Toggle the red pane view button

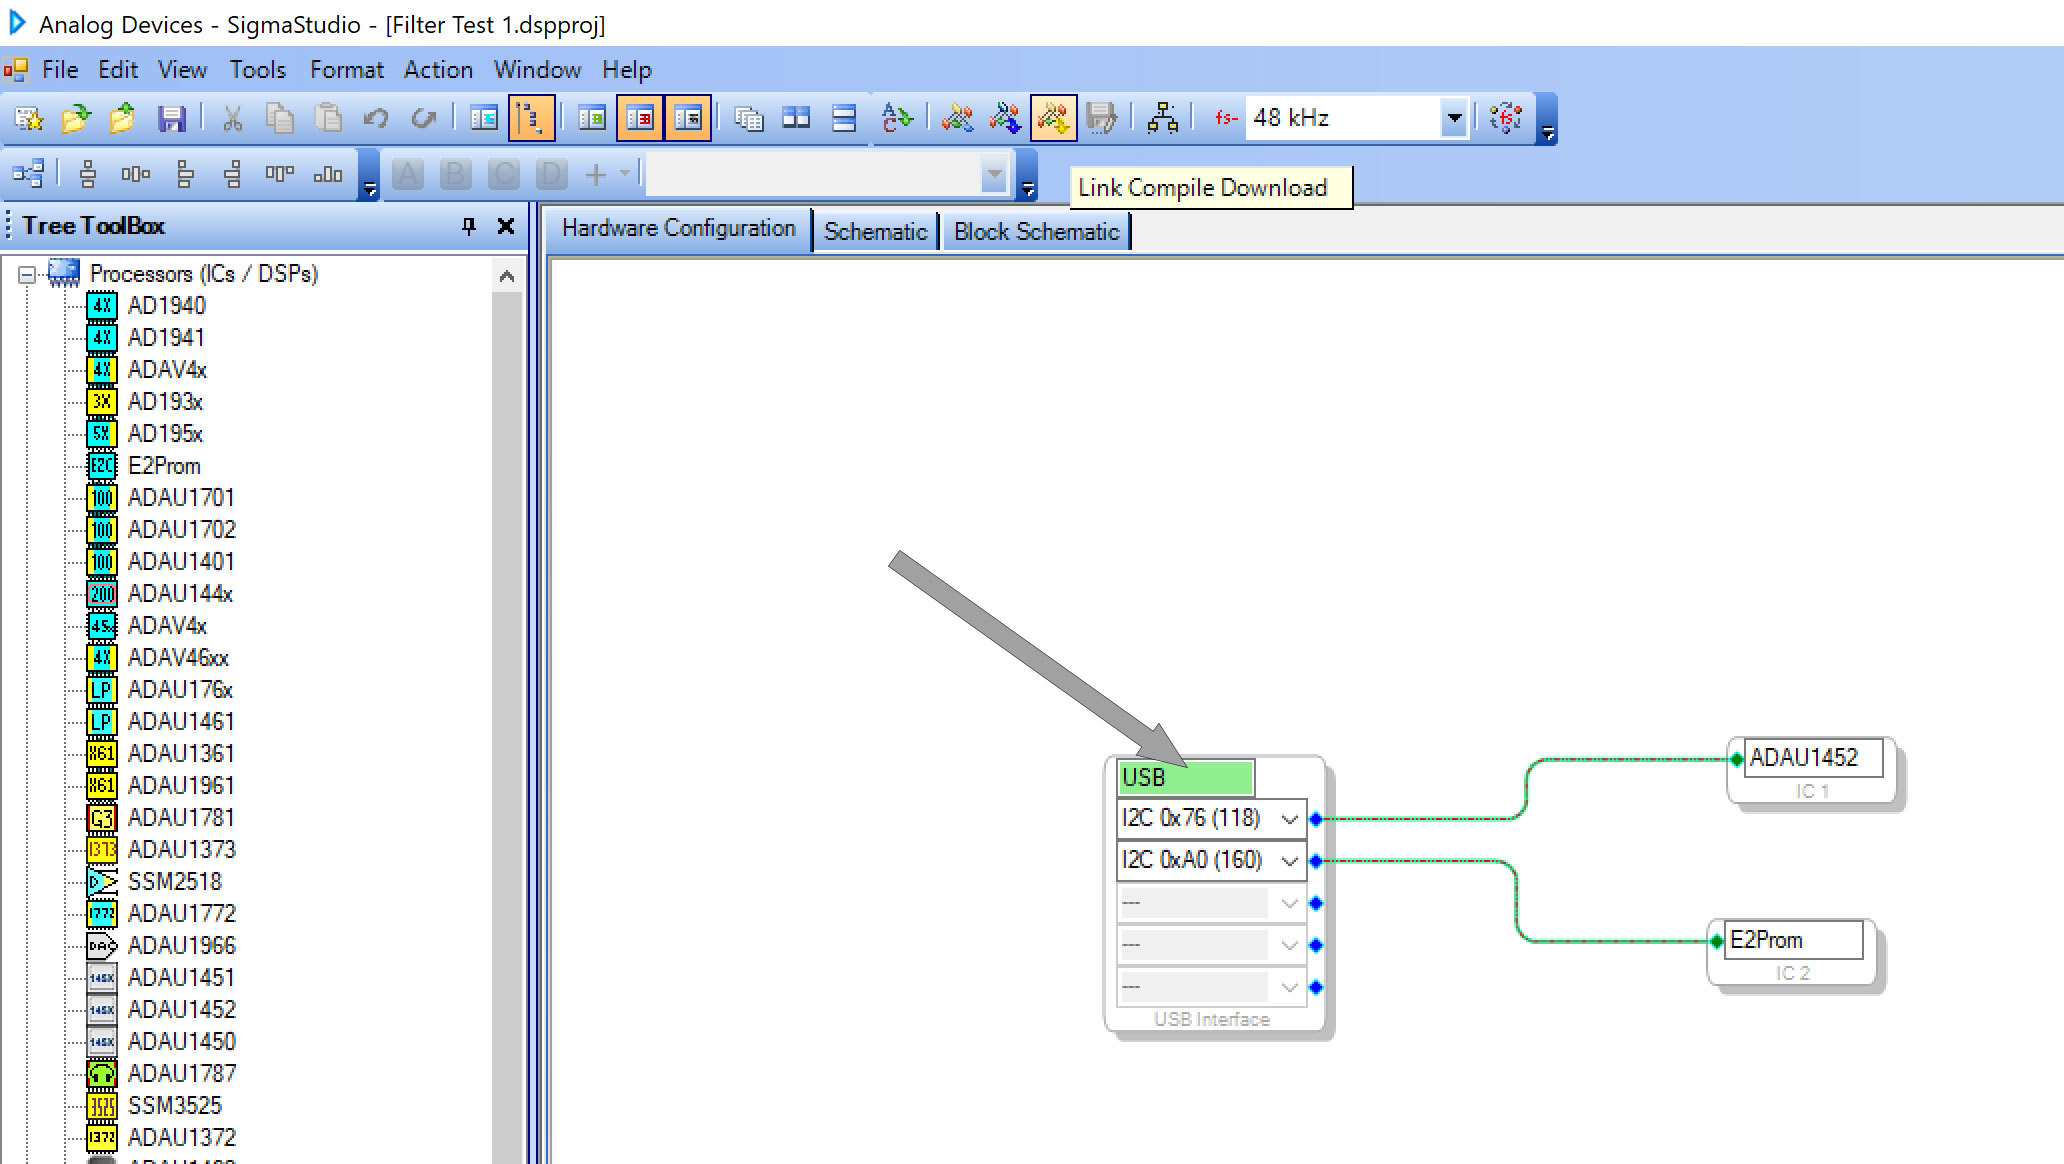coord(640,119)
